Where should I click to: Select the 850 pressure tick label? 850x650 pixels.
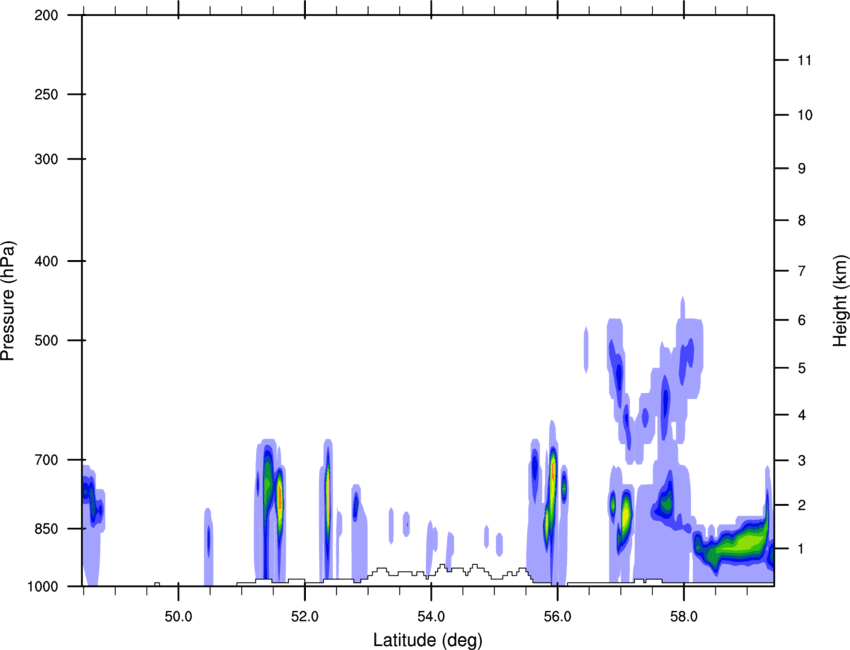(x=47, y=529)
